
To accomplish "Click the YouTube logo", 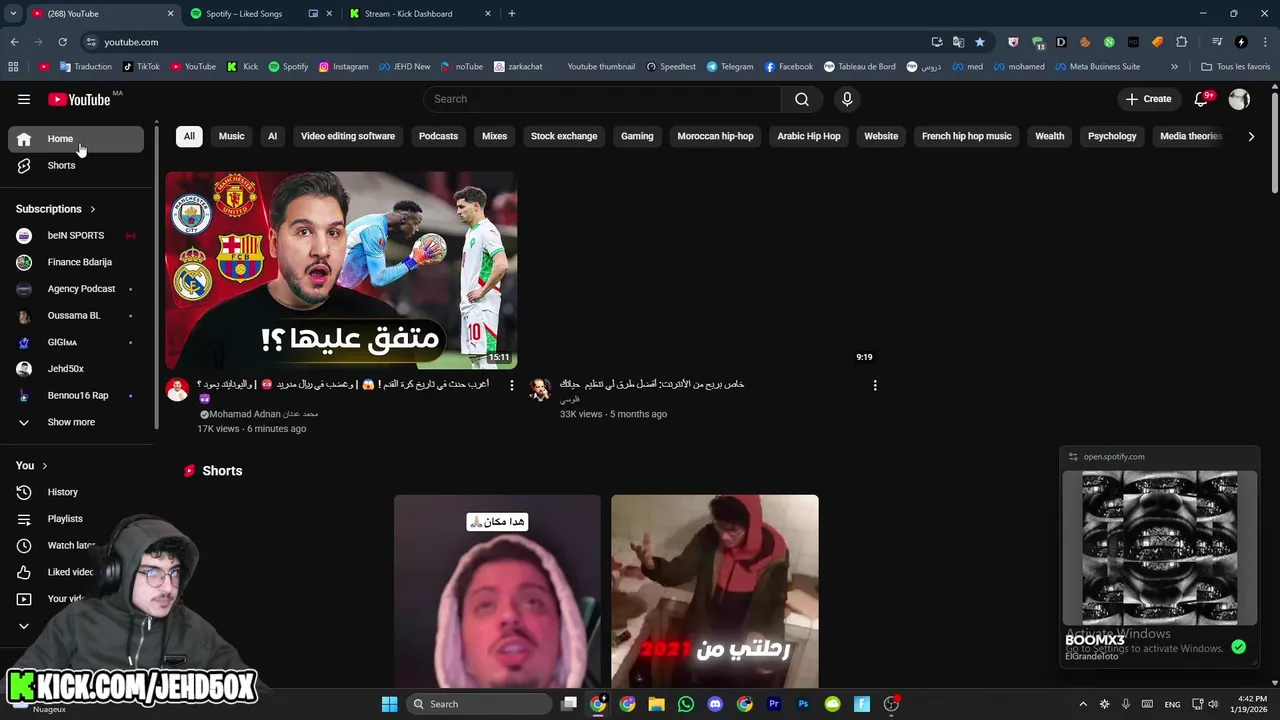I will pyautogui.click(x=79, y=99).
